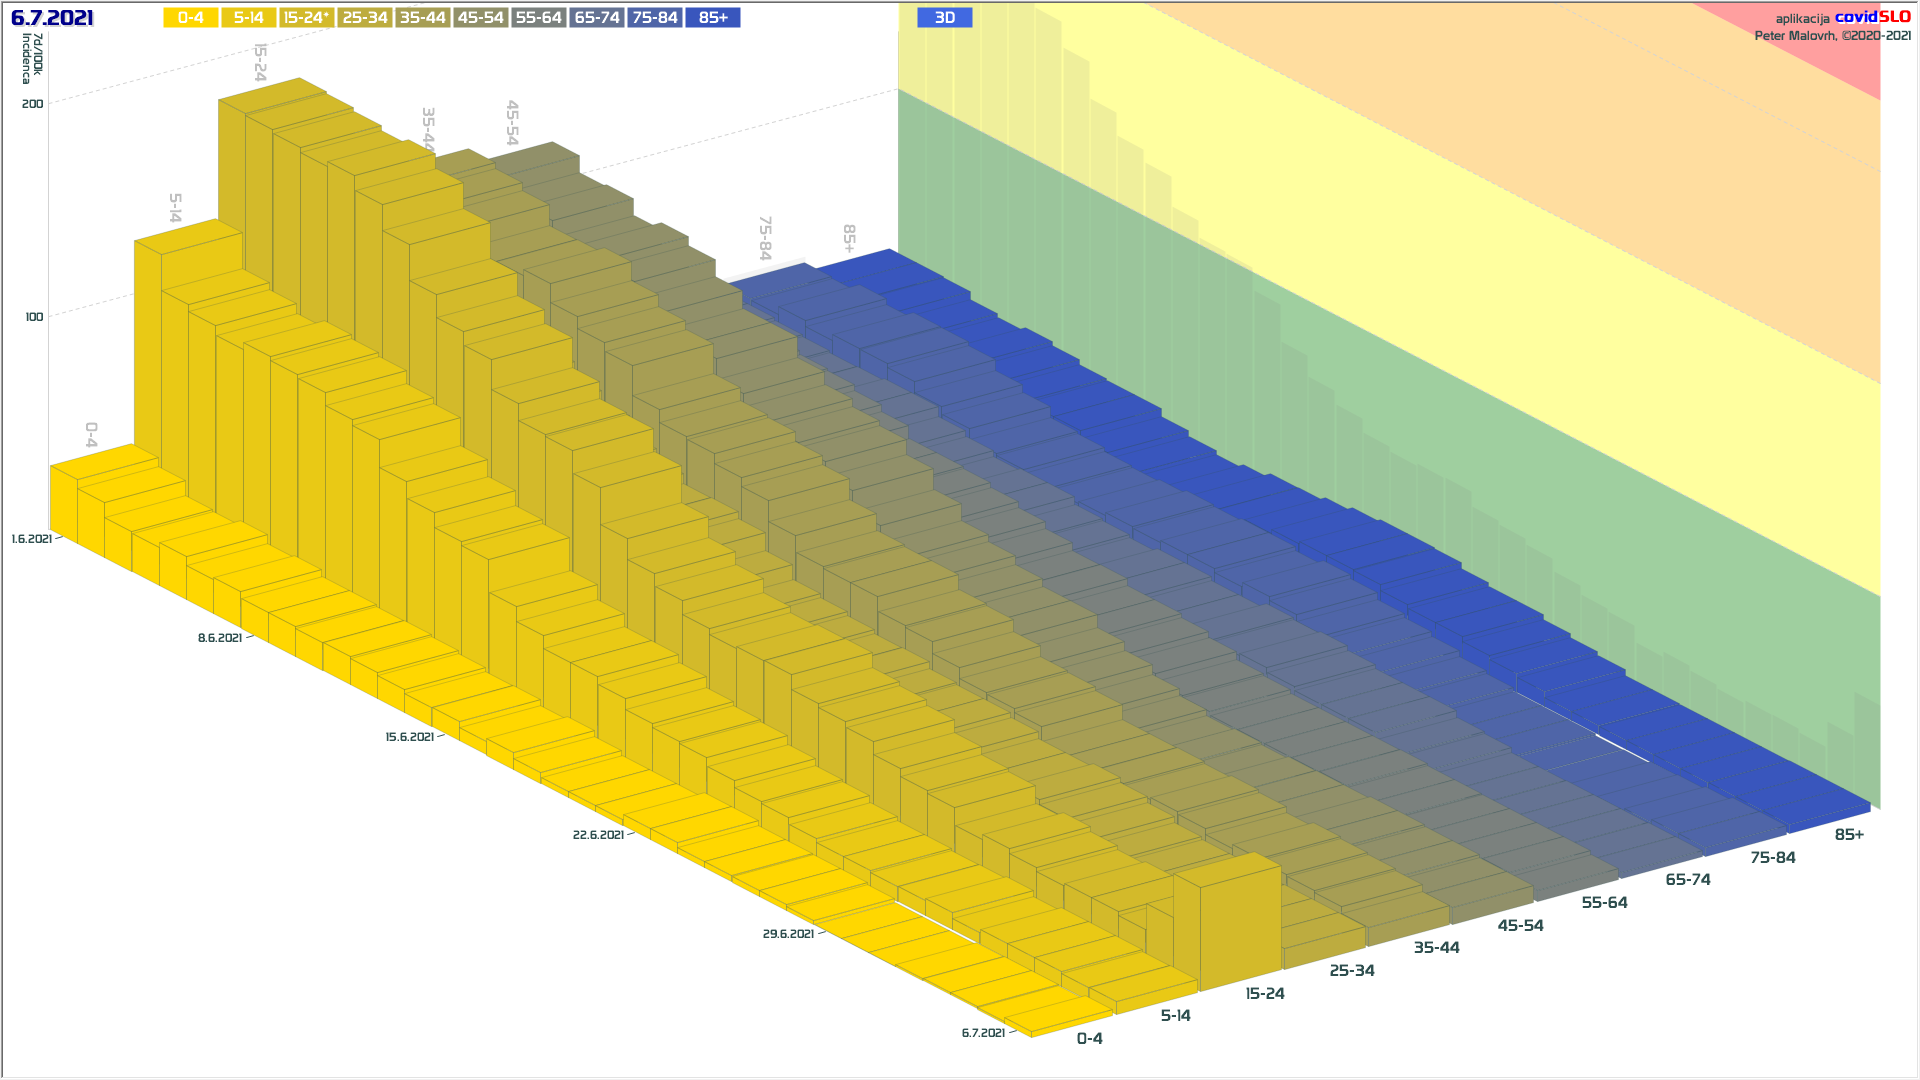Image resolution: width=1920 pixels, height=1080 pixels.
Task: Toggle the 75-84 age group legend button
Action: click(654, 18)
